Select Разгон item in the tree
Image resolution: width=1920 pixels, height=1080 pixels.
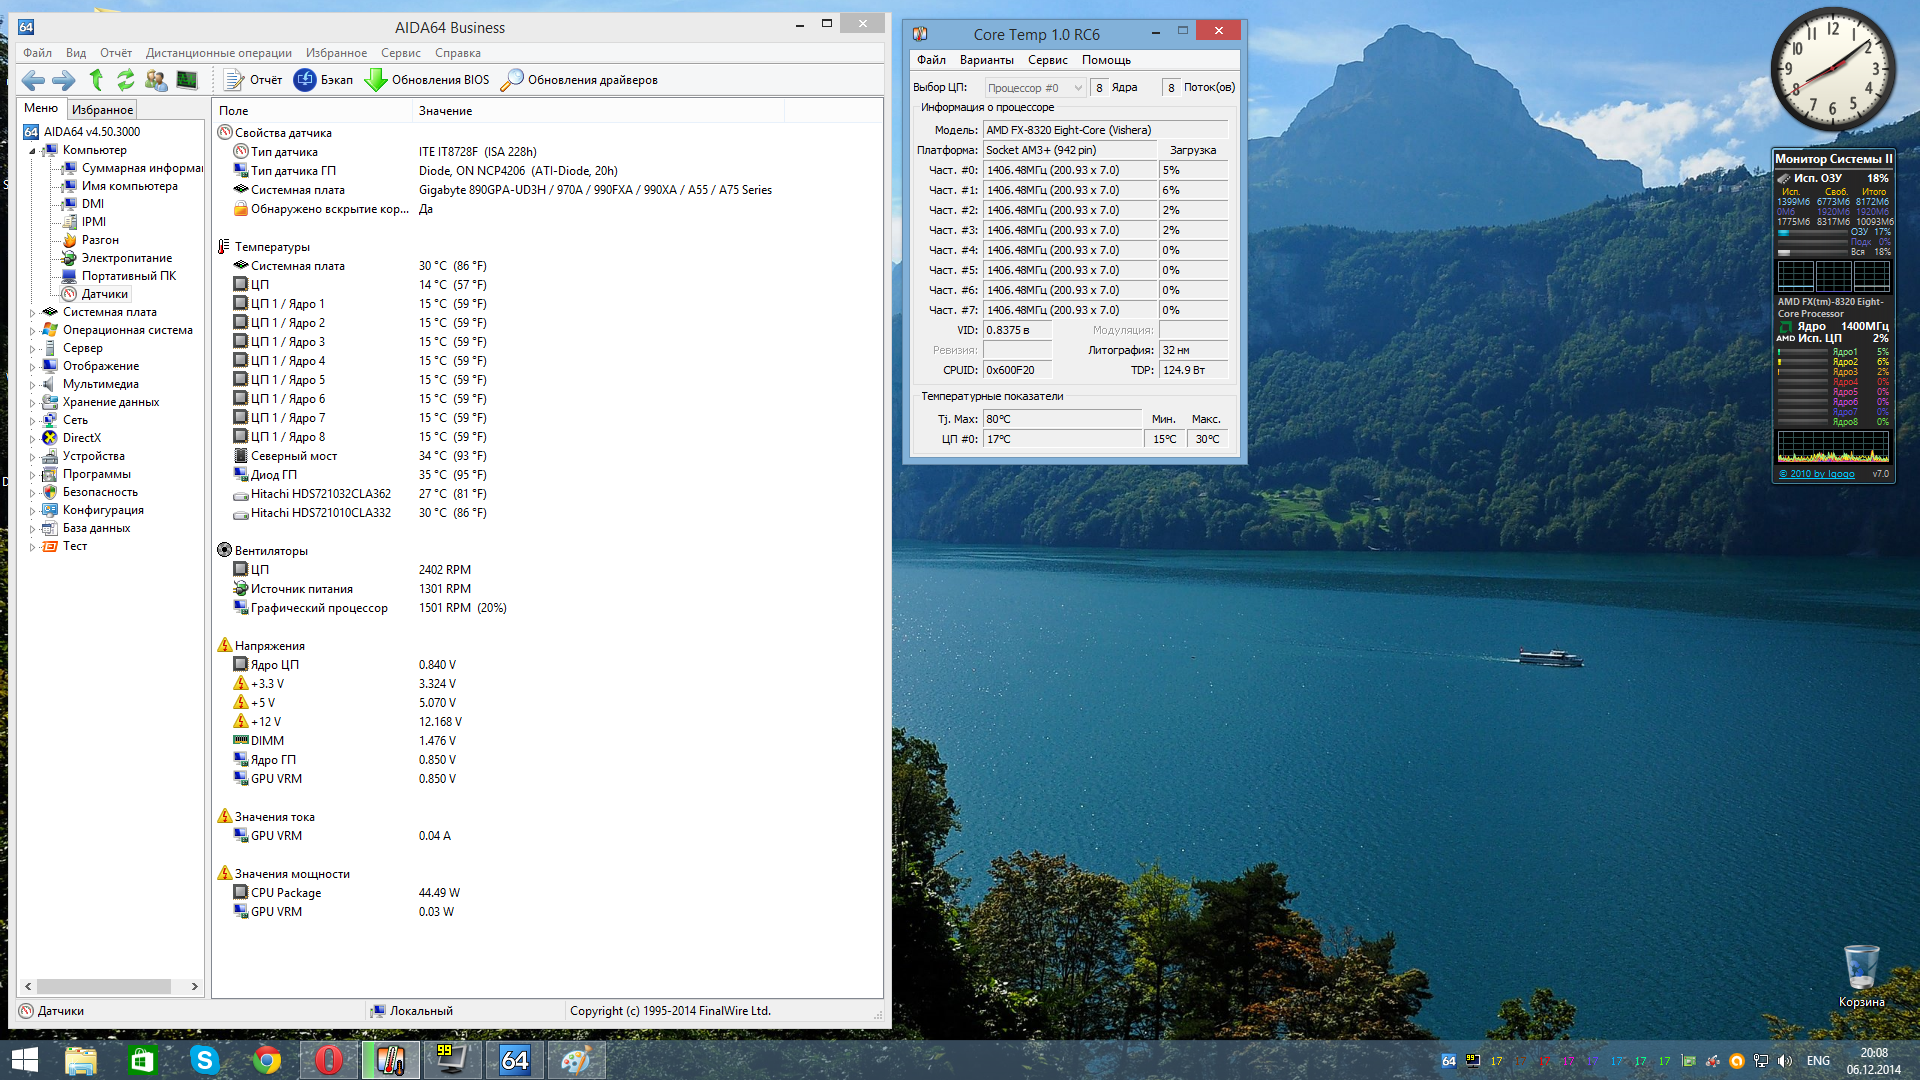(x=100, y=240)
